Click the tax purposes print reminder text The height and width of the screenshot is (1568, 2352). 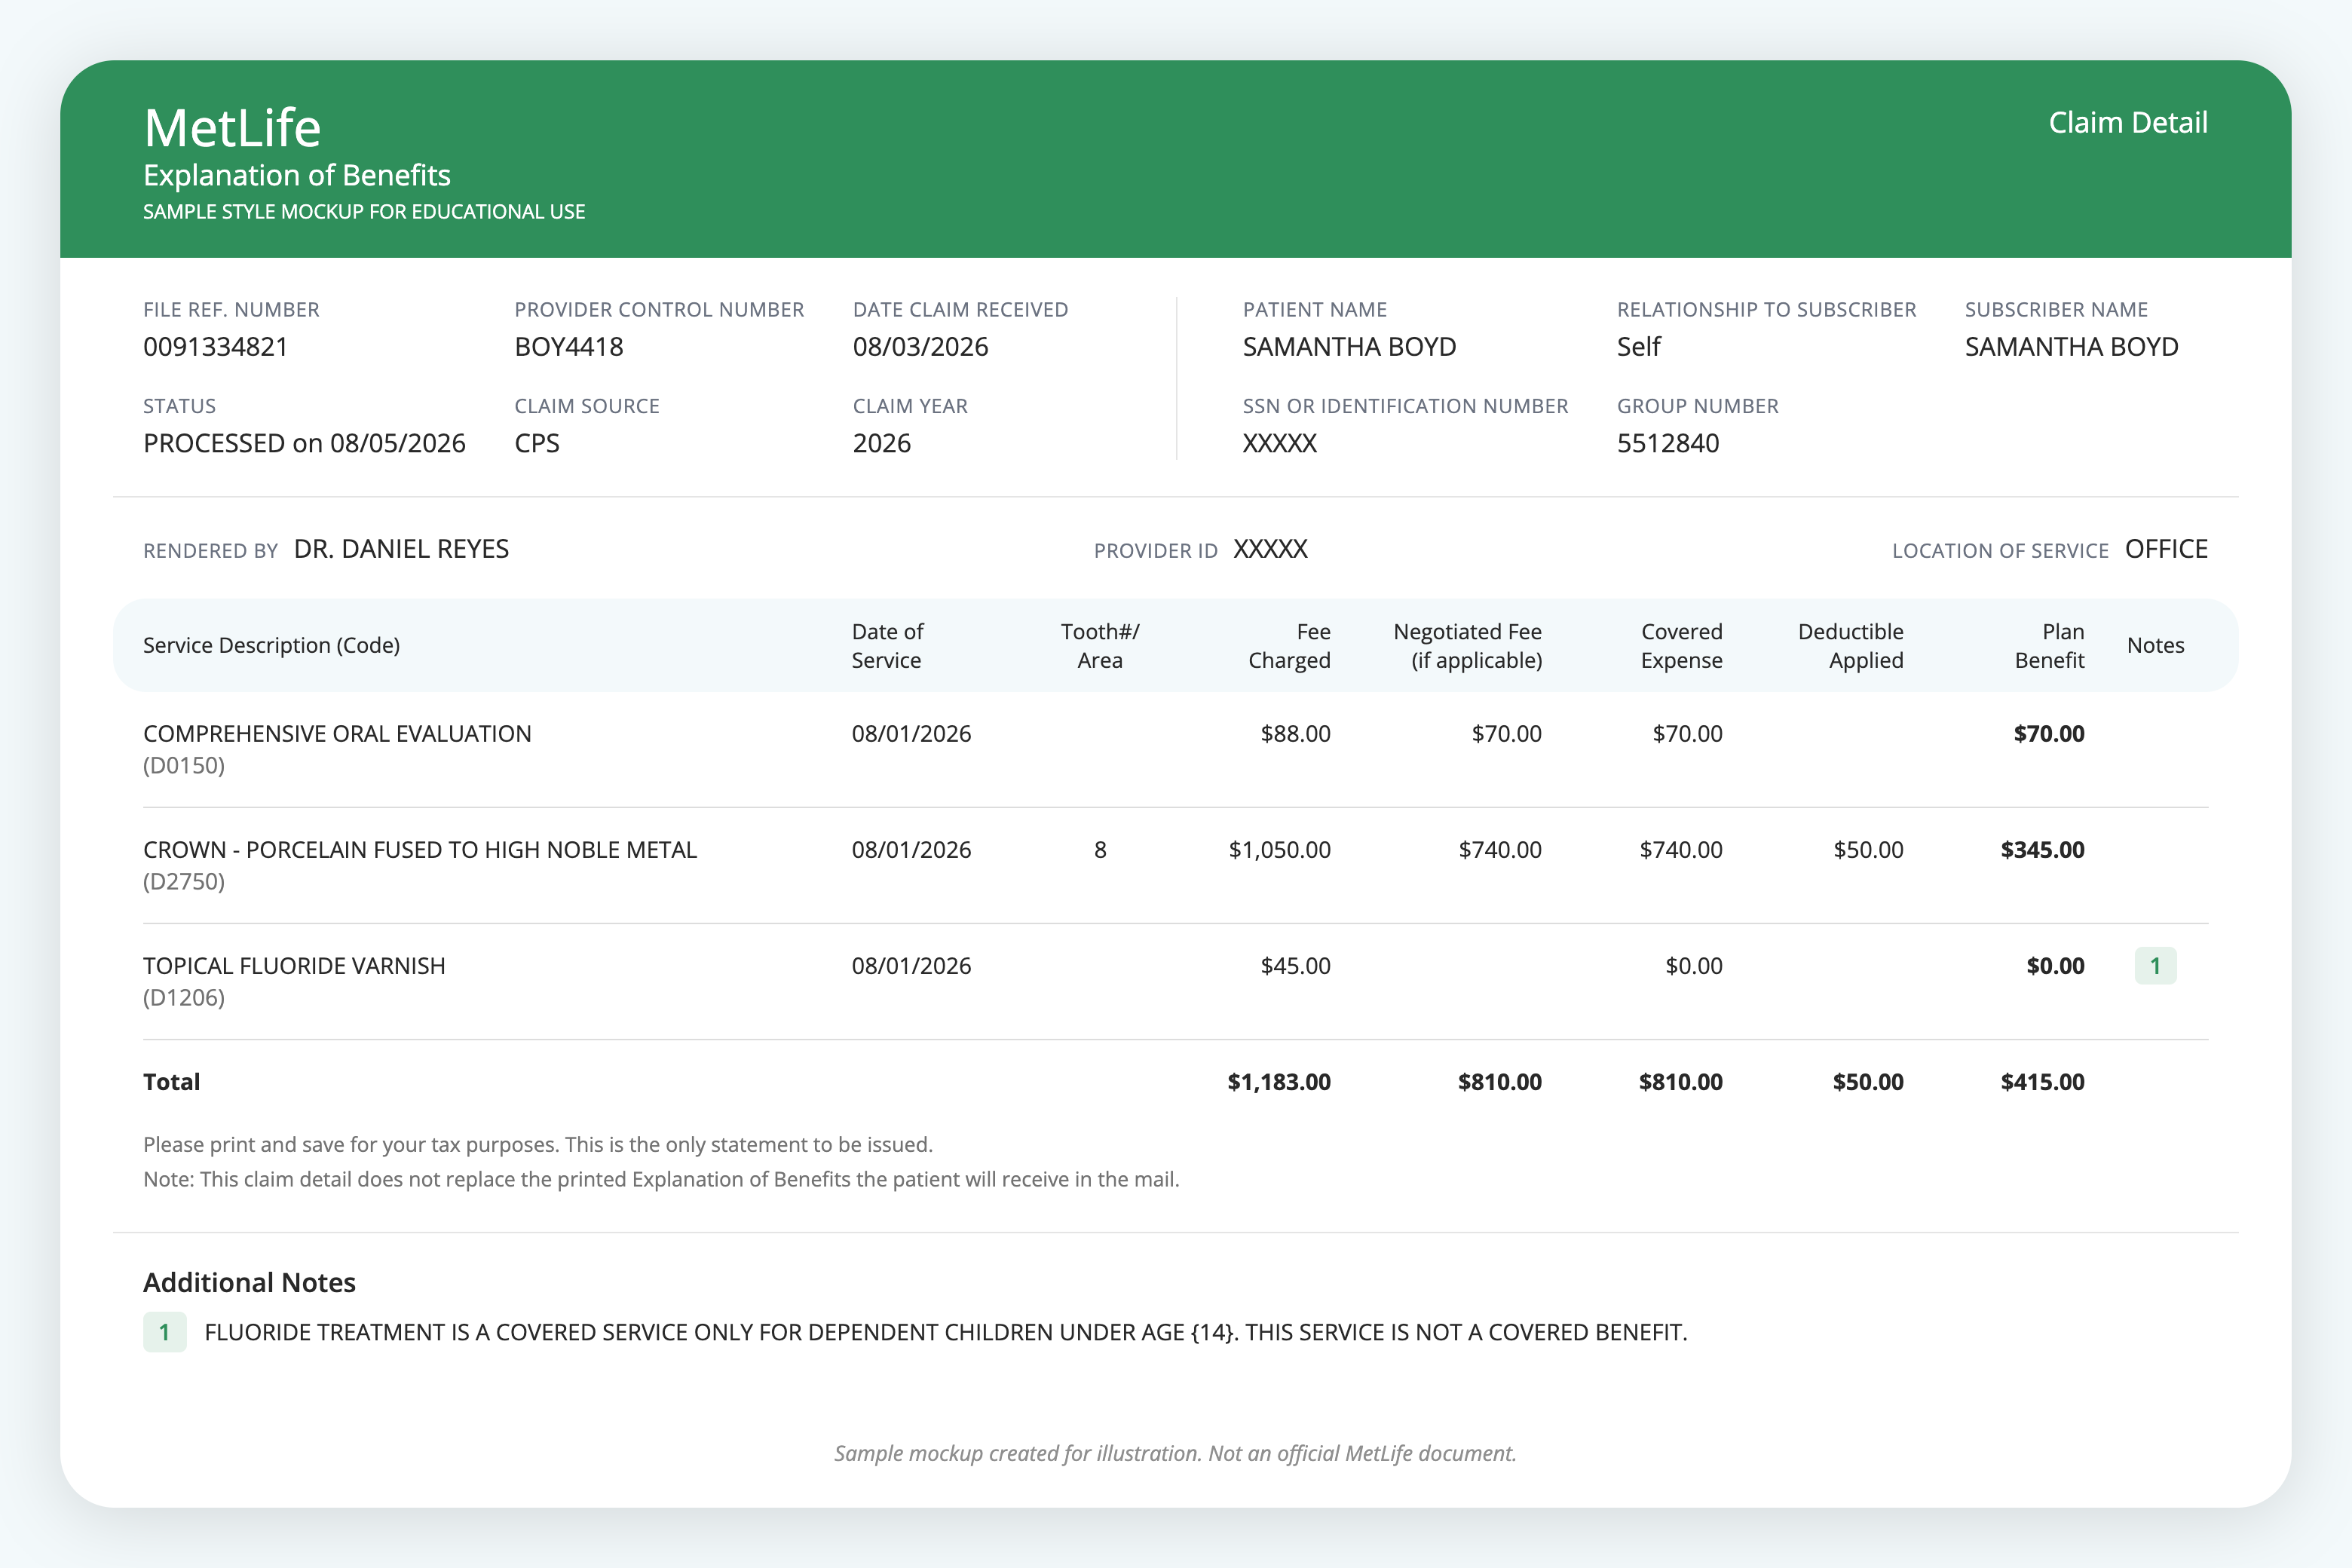tap(537, 1144)
